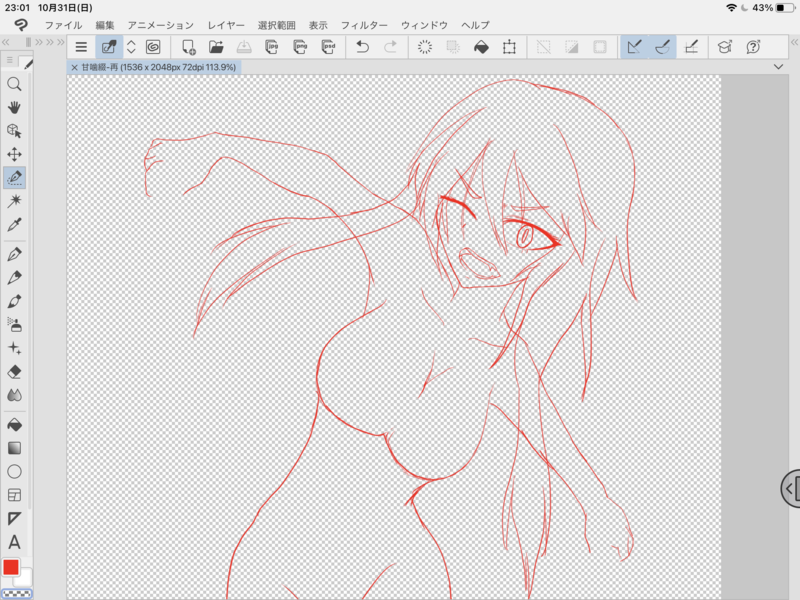The height and width of the screenshot is (600, 800).
Task: Open the ファイル menu
Action: coord(64,24)
